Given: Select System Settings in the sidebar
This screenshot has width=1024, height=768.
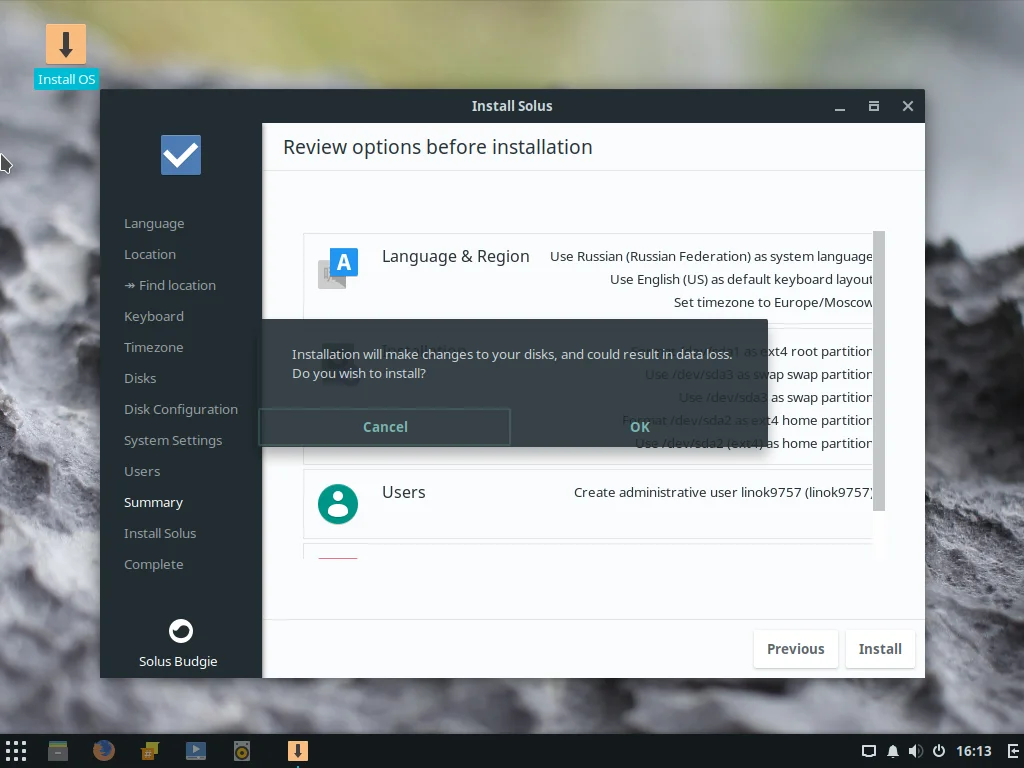Looking at the screenshot, I should coord(173,440).
